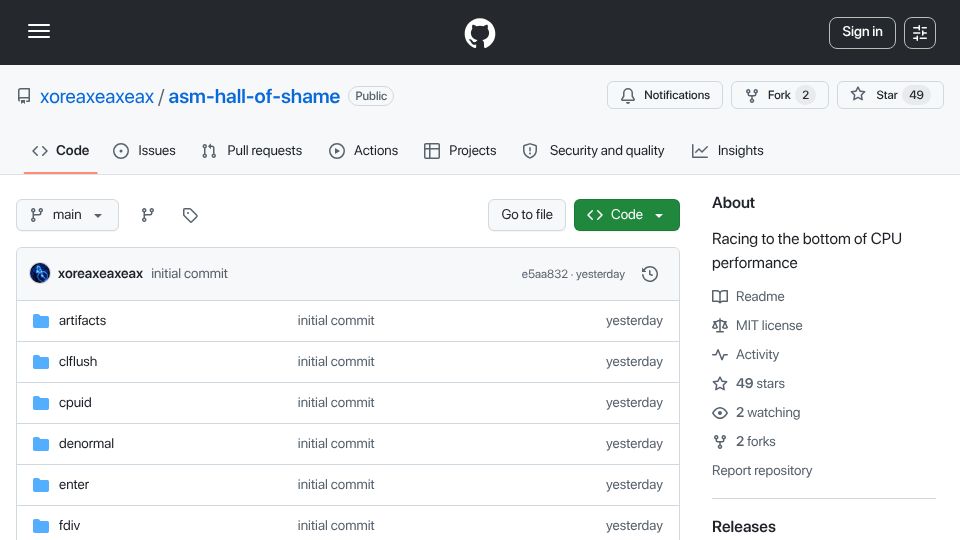Switch to the Issues tab
Screen dimensions: 960x540
click(144, 151)
